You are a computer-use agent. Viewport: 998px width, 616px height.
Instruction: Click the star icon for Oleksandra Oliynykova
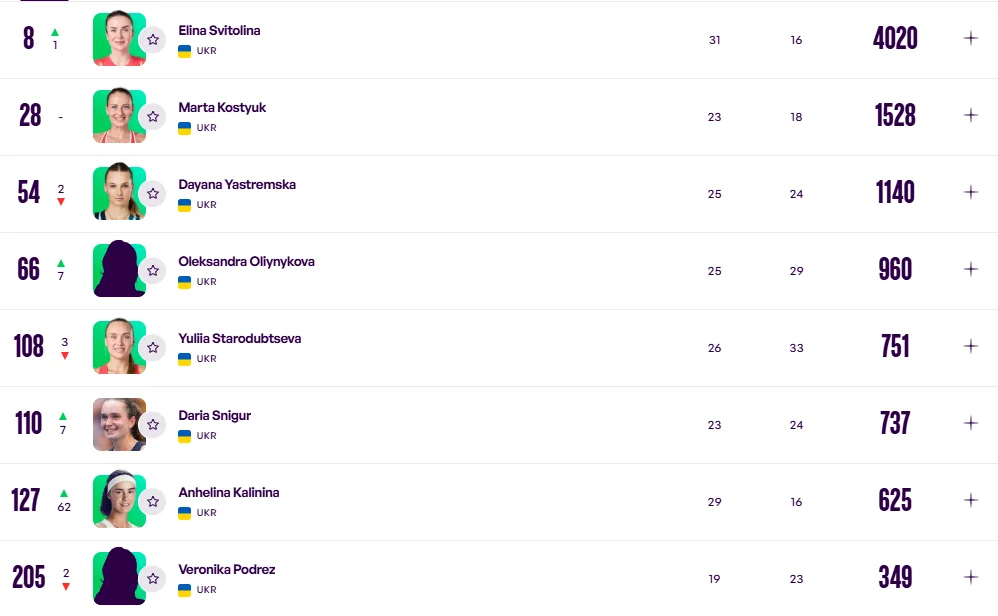[153, 271]
